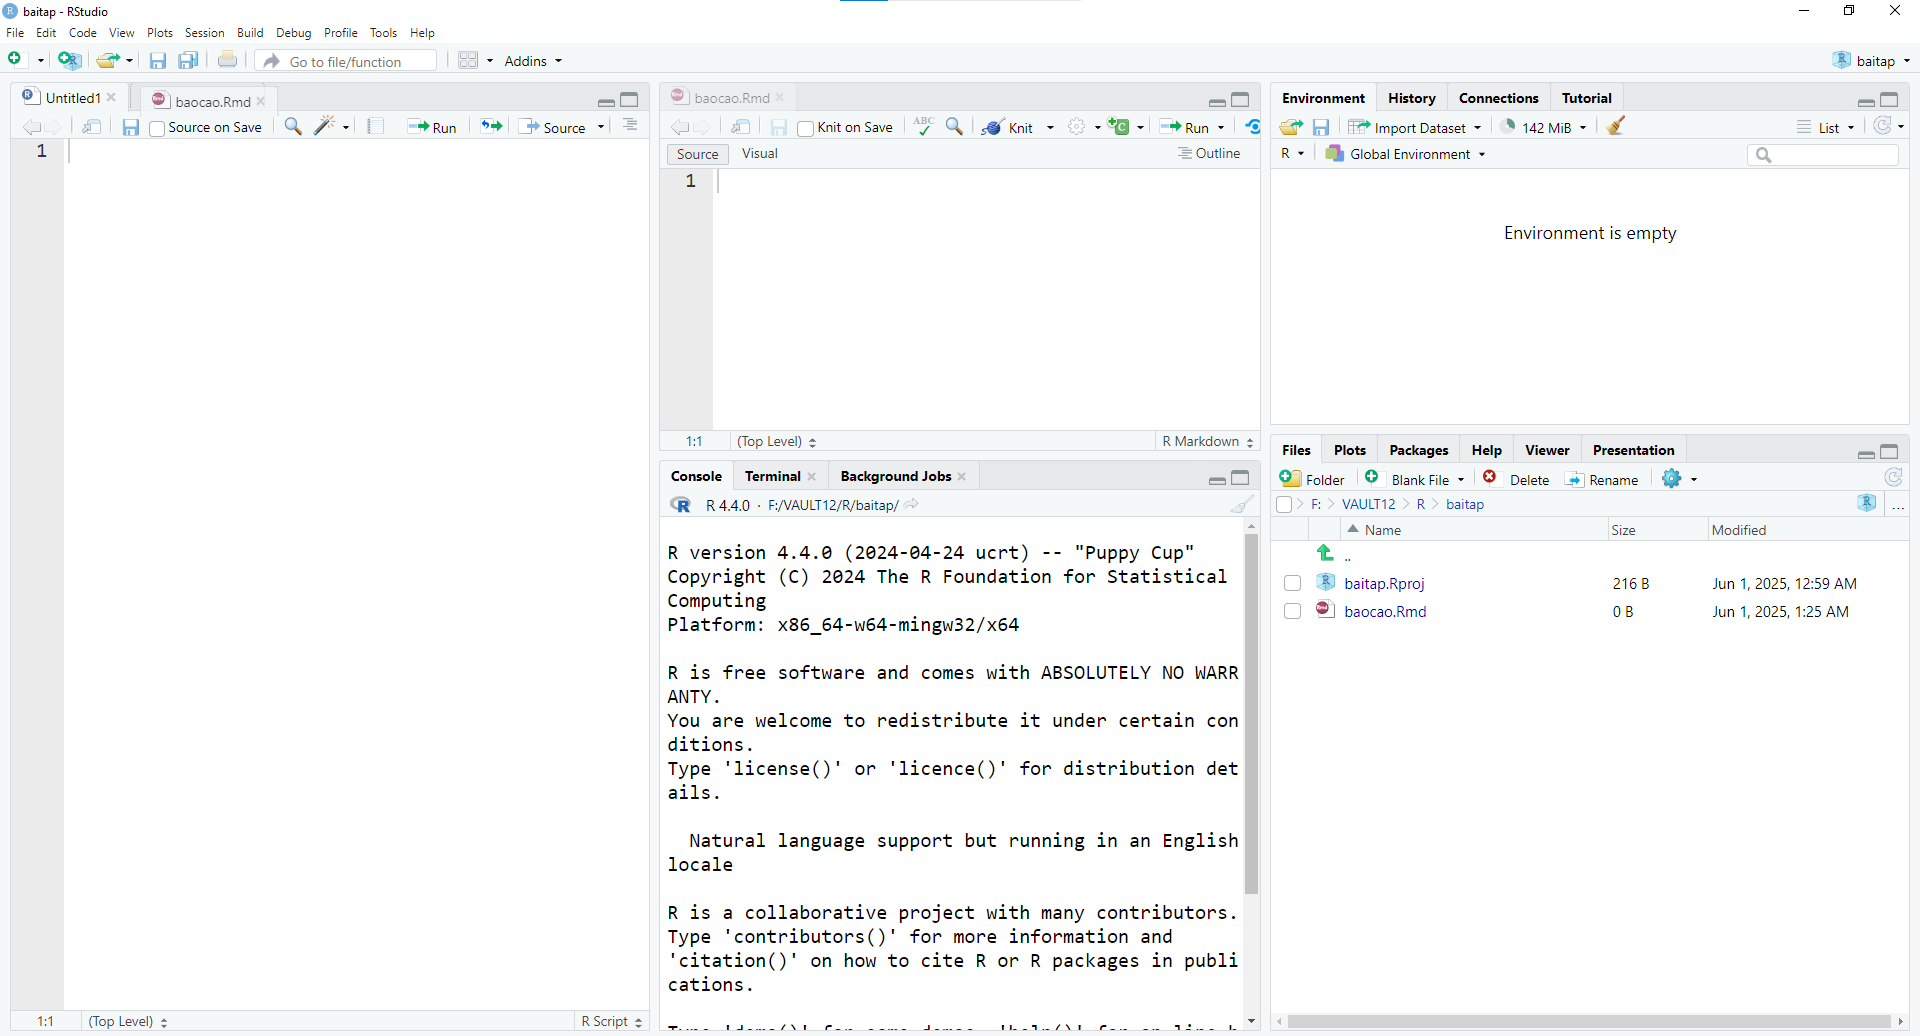Click Find magnifier in baocao.Rmd toolbar

[x=955, y=126]
